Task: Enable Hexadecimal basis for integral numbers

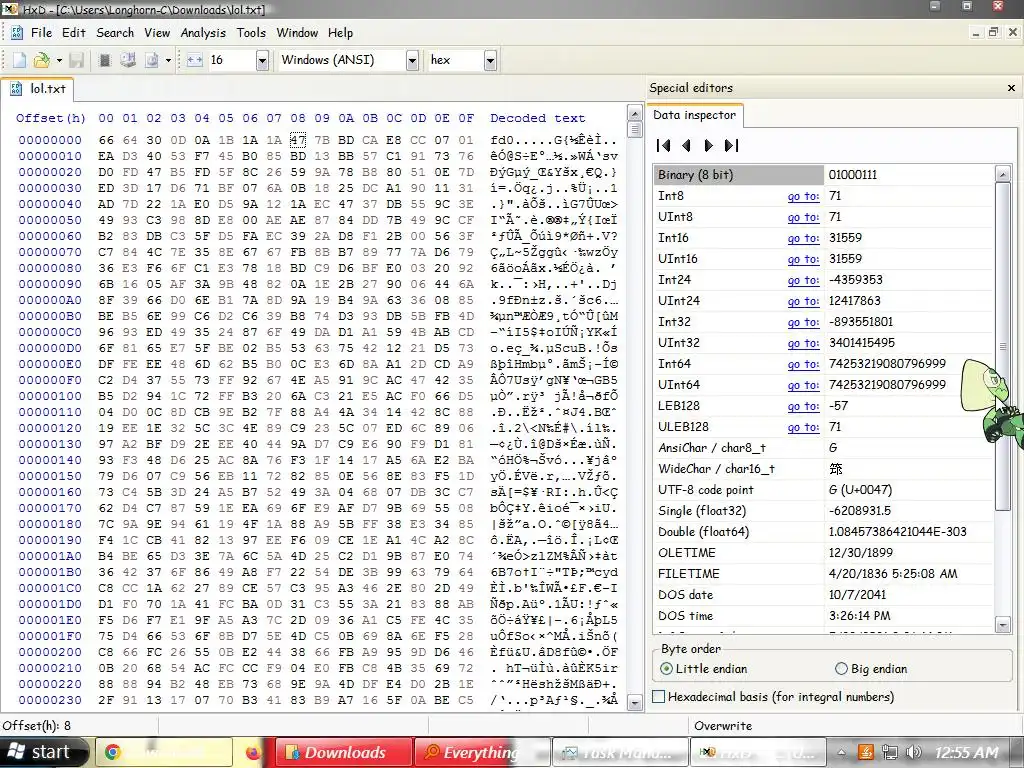Action: tap(773, 697)
